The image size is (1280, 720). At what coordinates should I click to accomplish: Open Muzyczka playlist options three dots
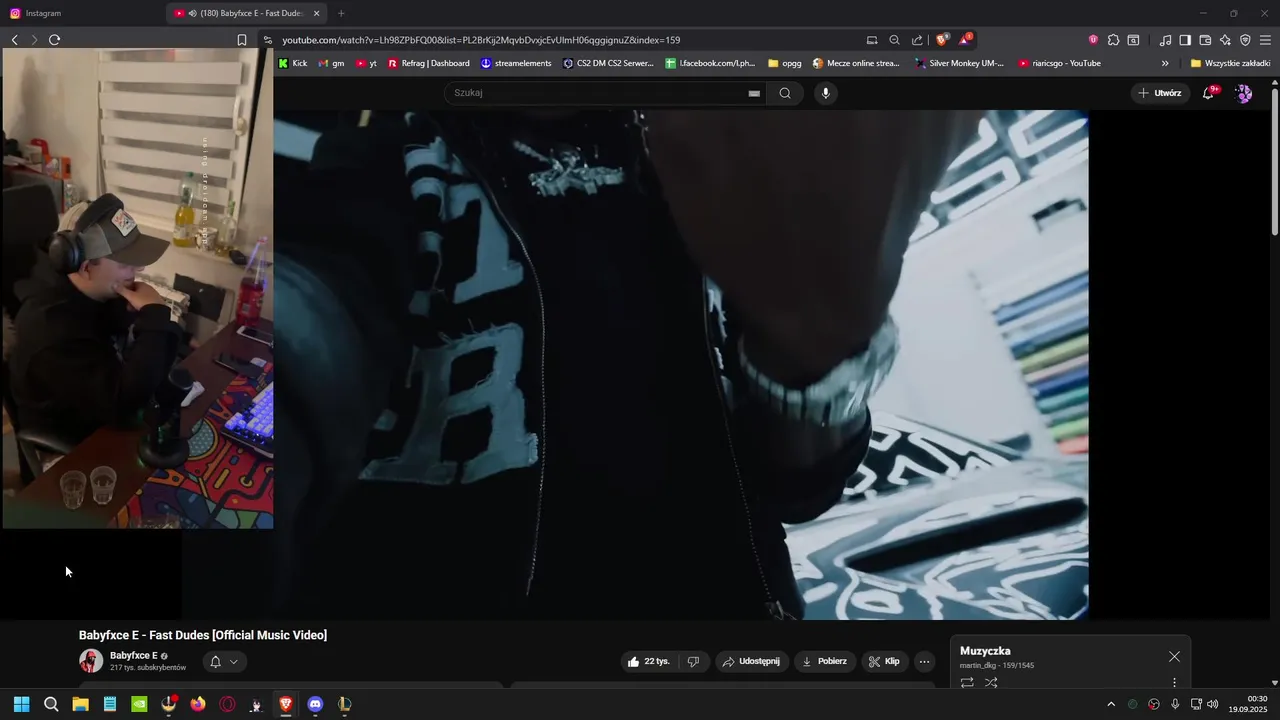(1174, 683)
